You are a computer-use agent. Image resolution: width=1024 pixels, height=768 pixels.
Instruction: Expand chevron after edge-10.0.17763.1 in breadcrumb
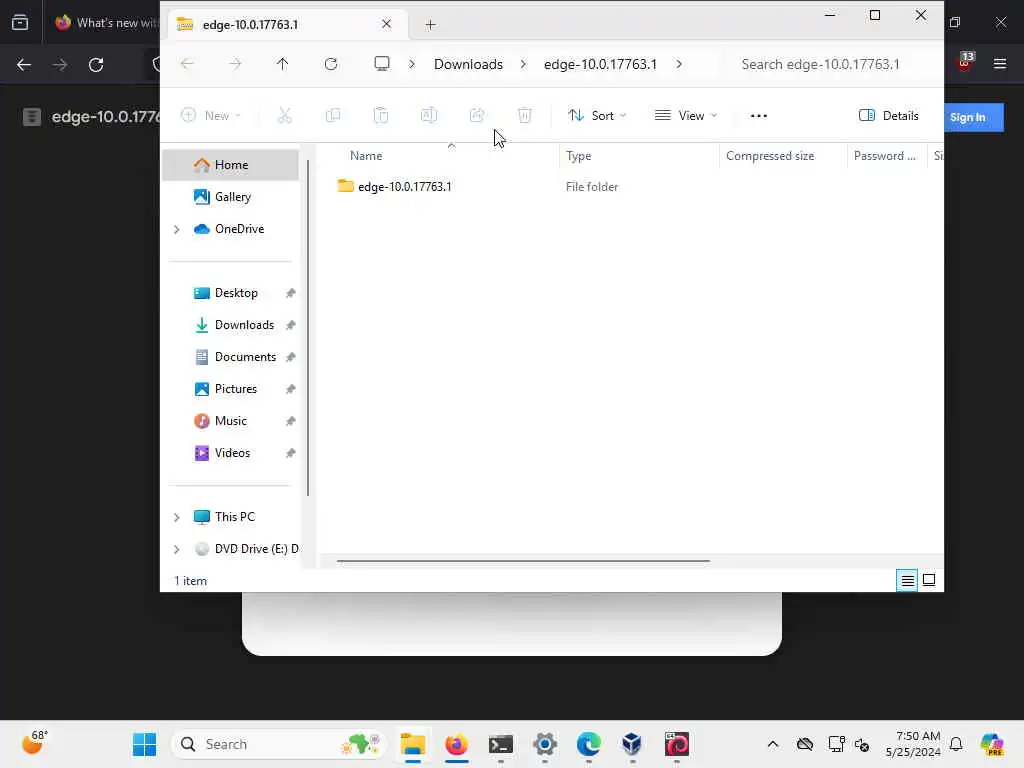point(679,64)
